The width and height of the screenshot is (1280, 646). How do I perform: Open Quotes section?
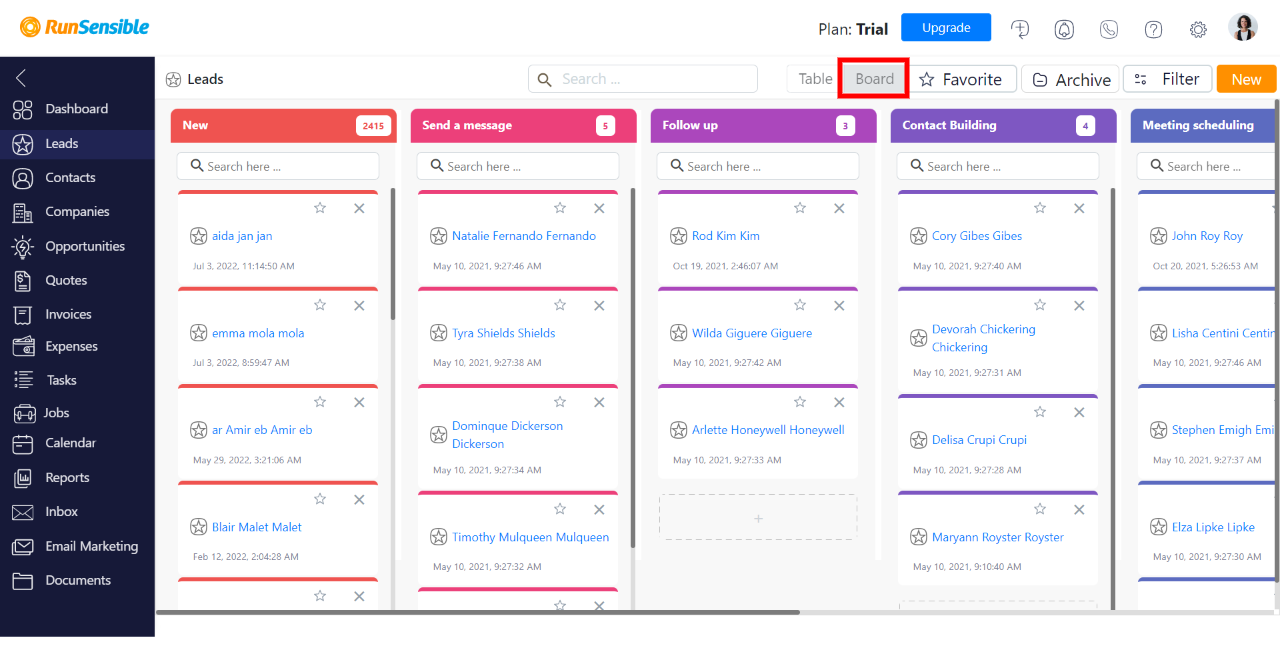point(66,280)
